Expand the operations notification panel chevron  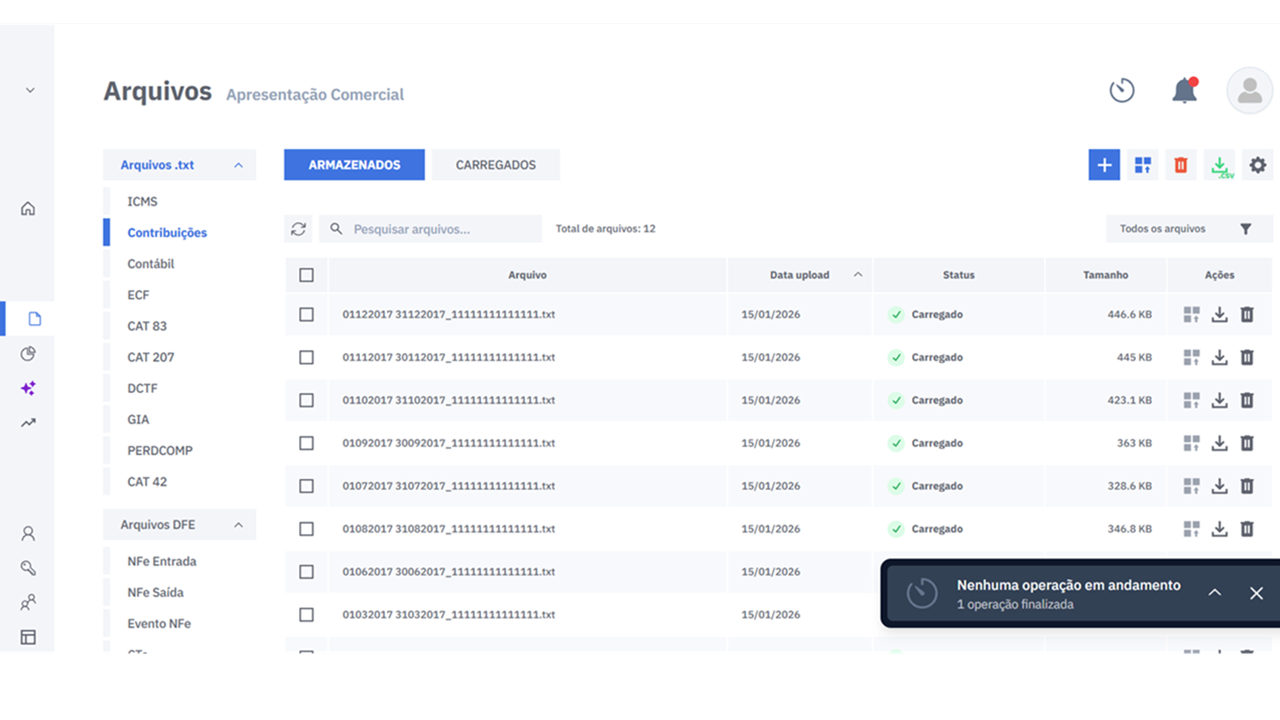click(x=1214, y=593)
